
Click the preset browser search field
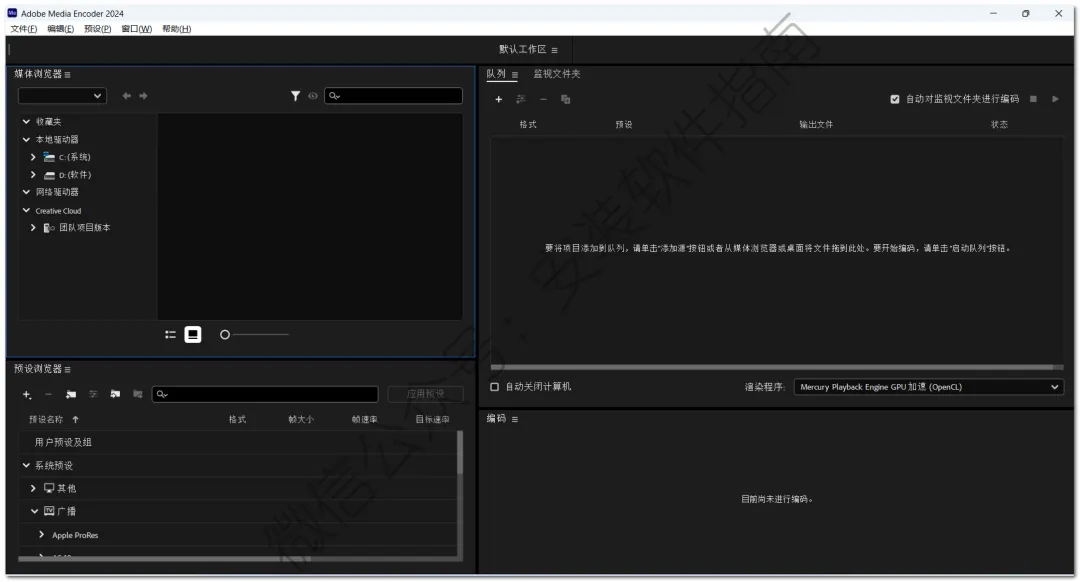coord(265,395)
